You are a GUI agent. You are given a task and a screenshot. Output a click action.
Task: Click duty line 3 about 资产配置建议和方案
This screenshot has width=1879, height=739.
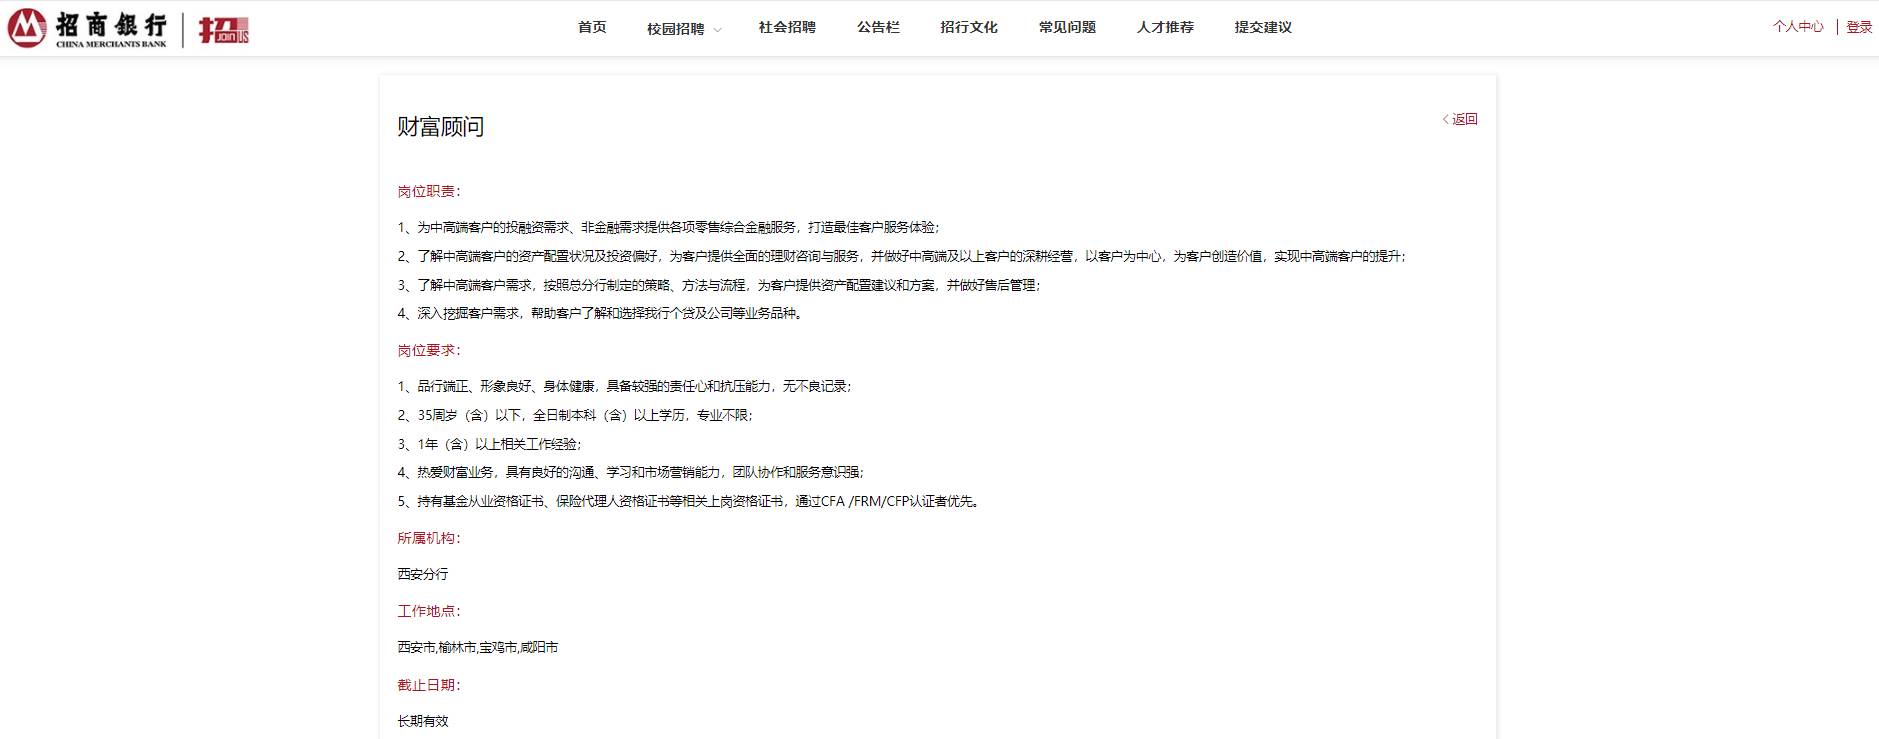719,285
